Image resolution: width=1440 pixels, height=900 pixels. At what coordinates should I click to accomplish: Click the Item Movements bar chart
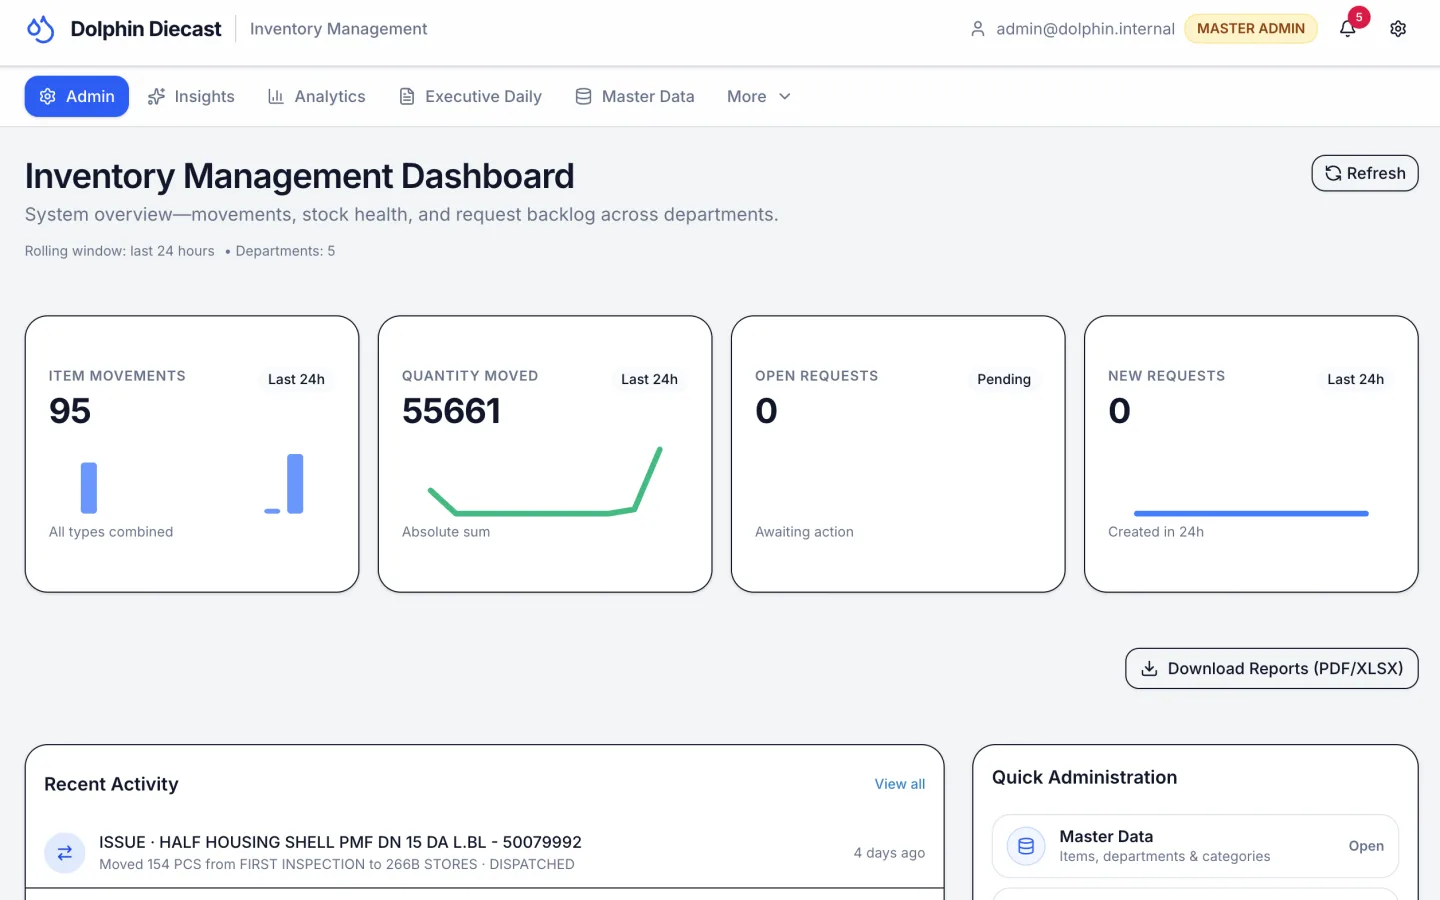point(192,484)
